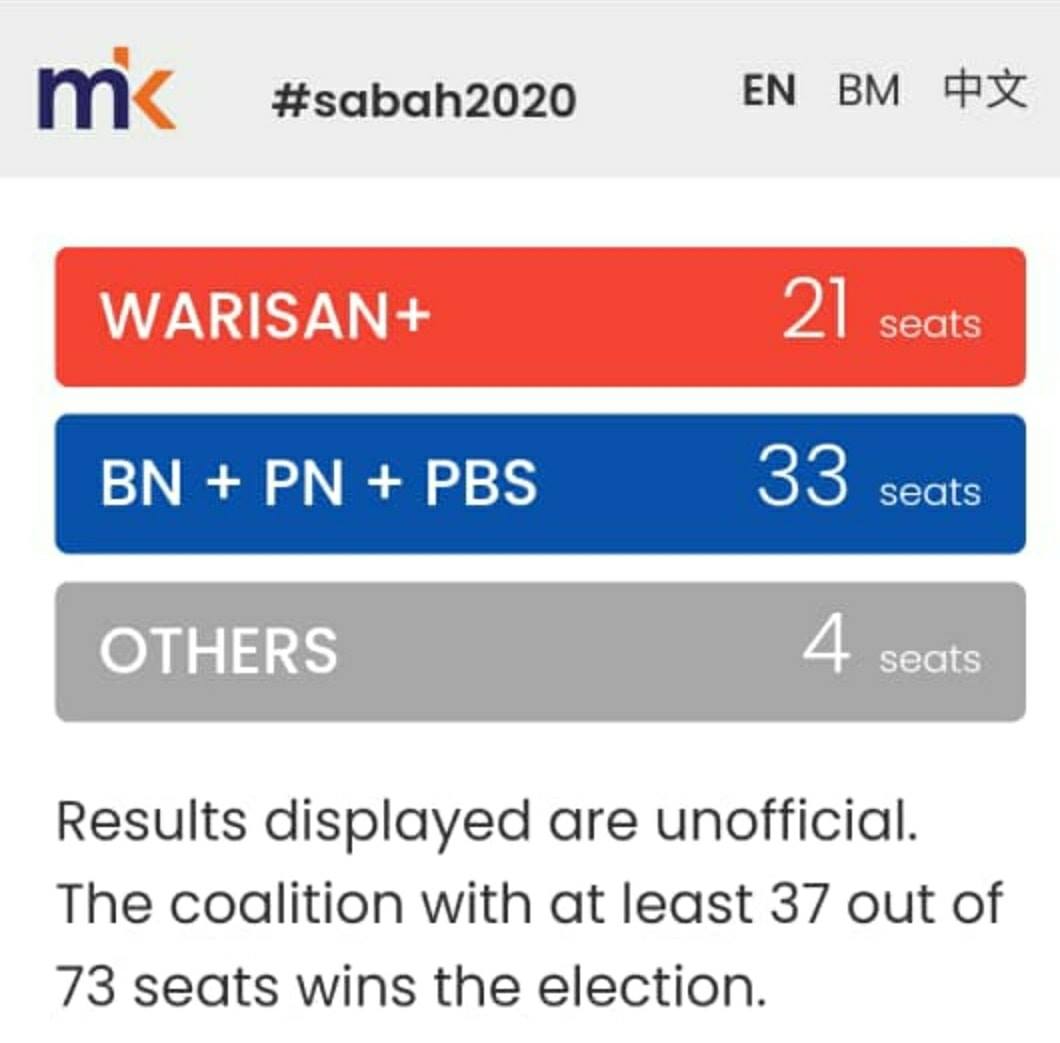Switch language to EN

(769, 90)
